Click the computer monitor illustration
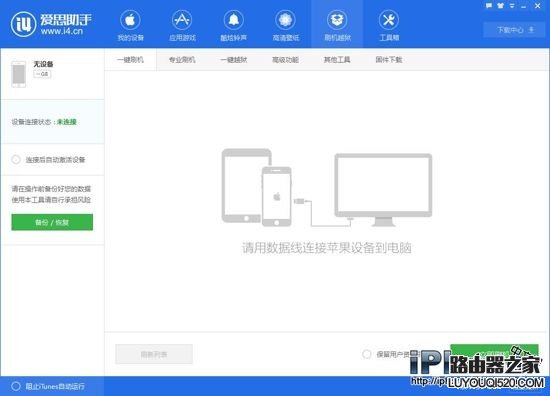This screenshot has width=550, height=396. tap(383, 189)
